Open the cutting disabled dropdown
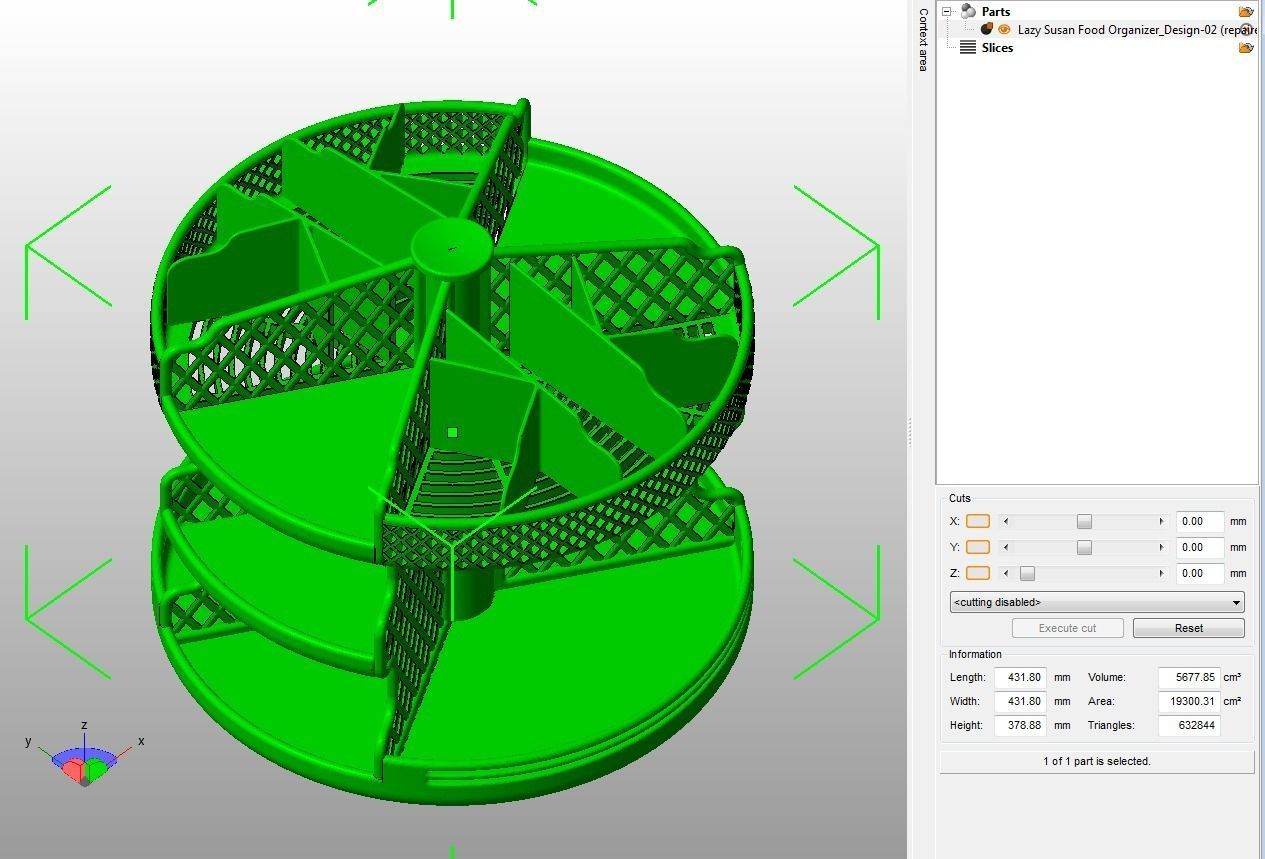1265x859 pixels. click(x=1097, y=602)
